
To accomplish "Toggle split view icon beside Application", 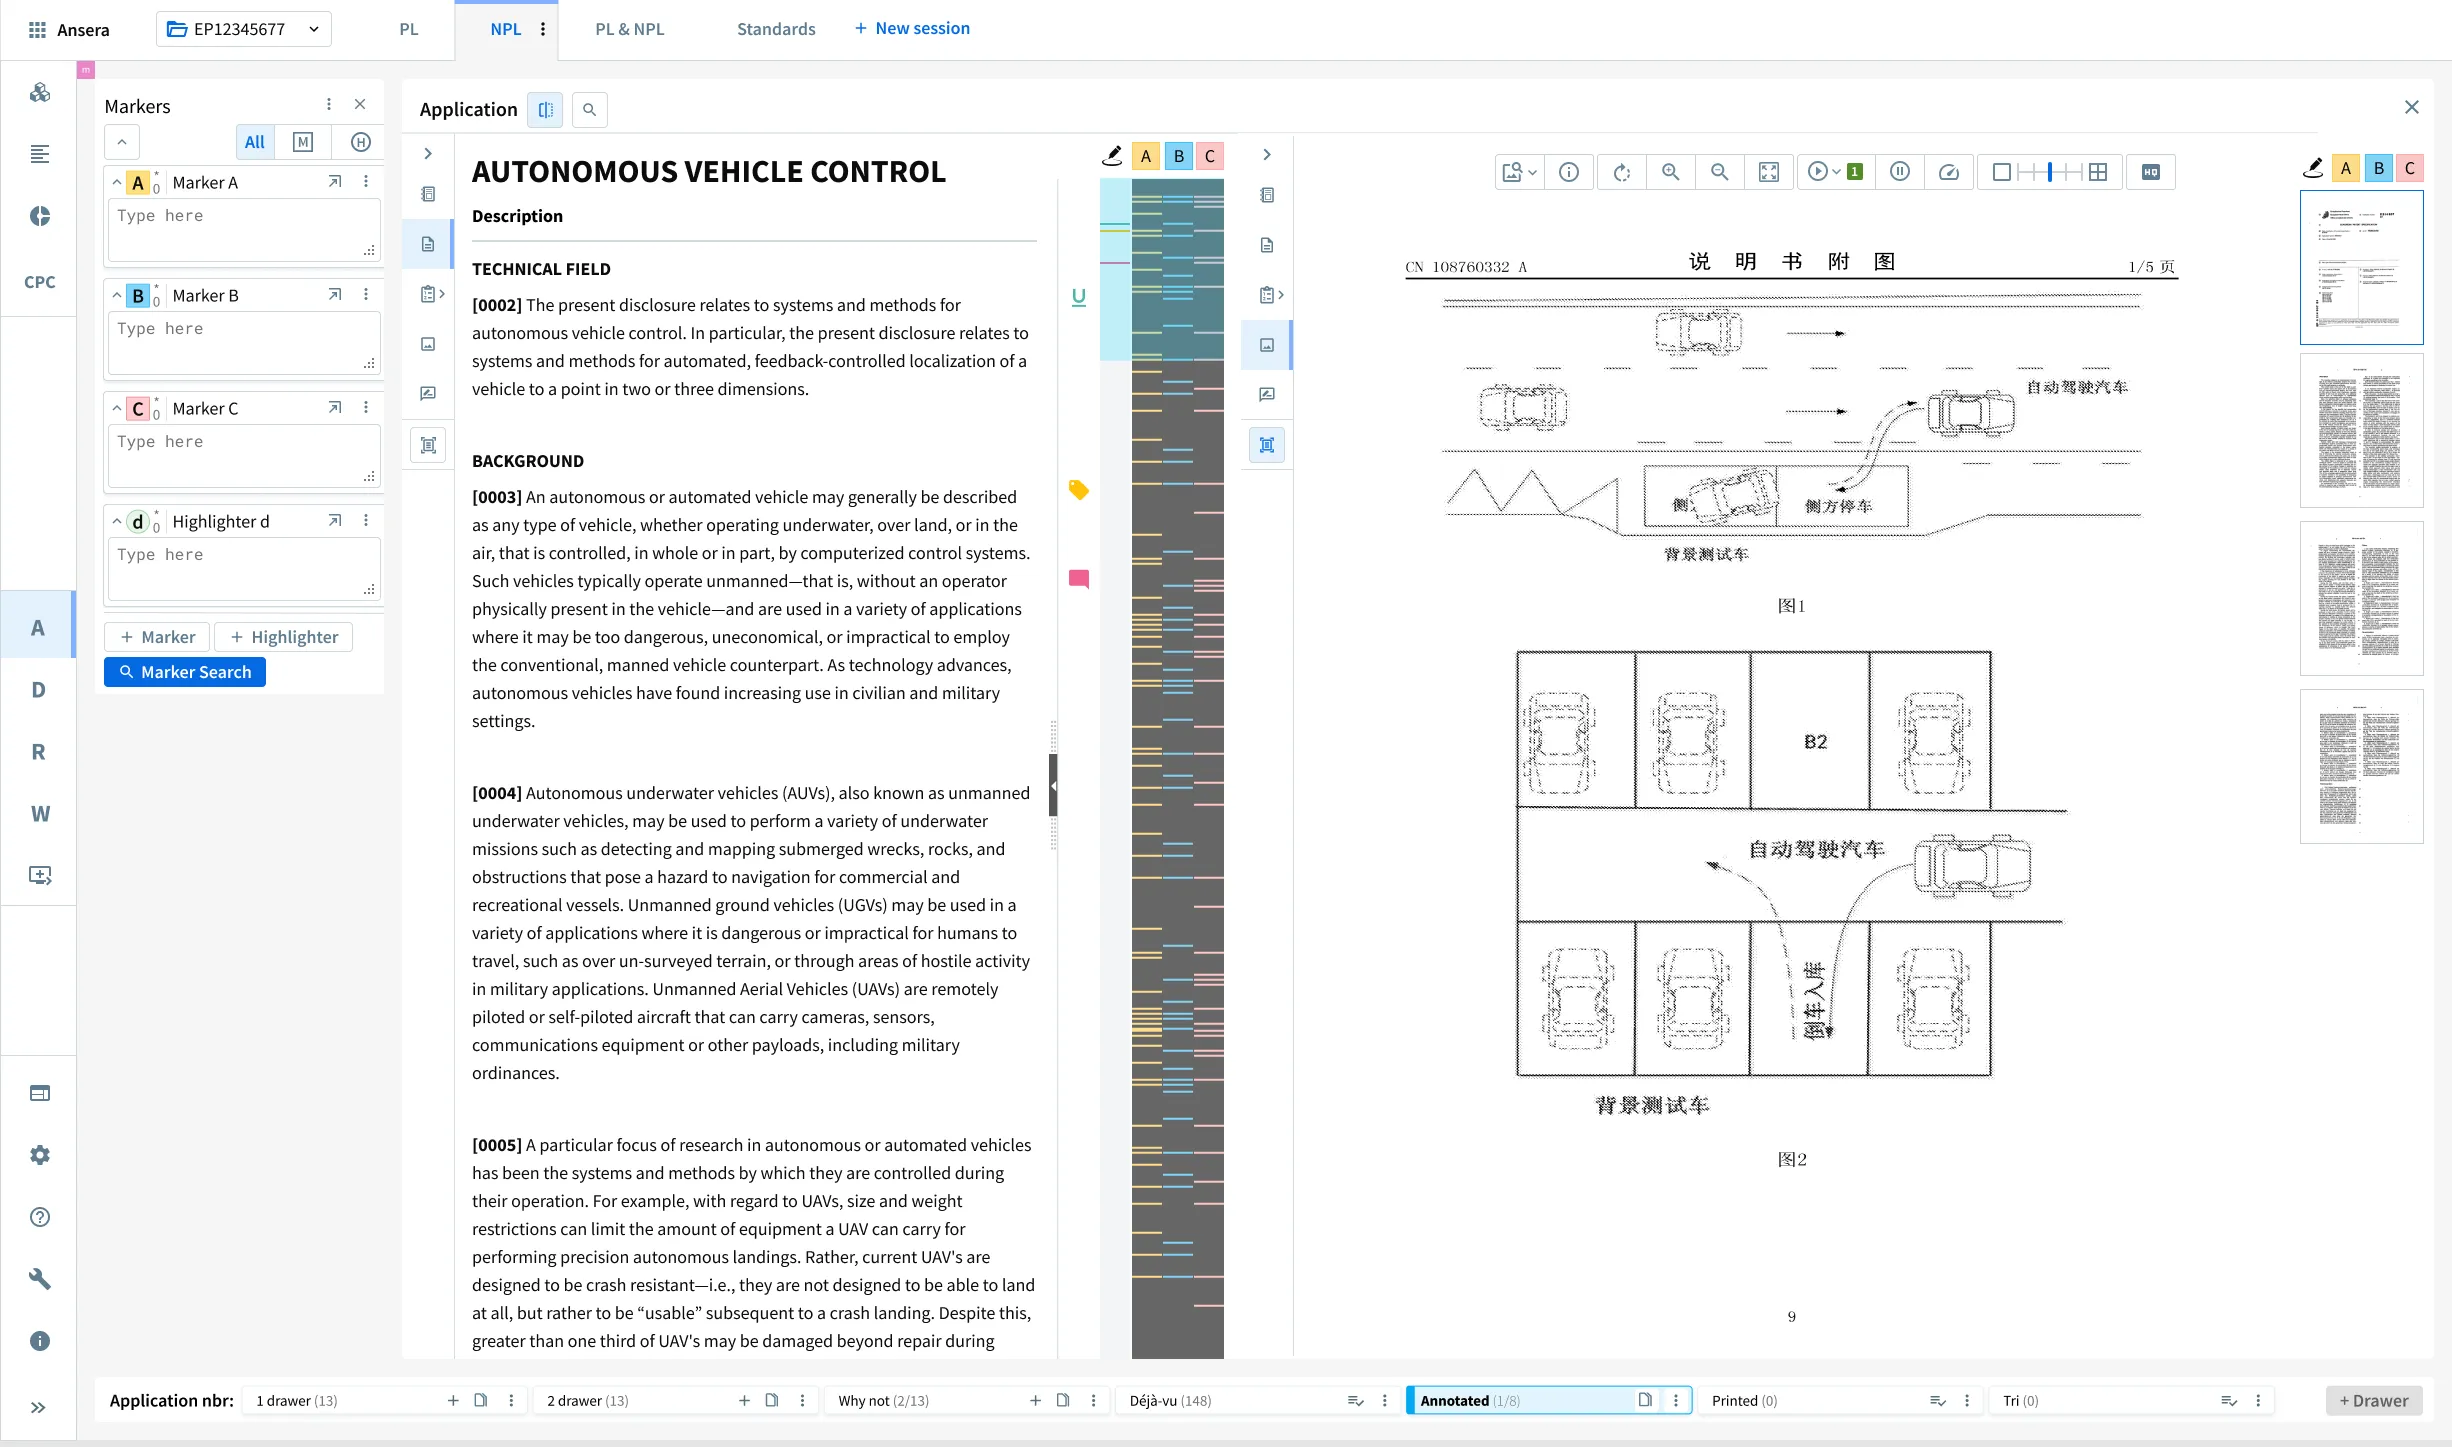I will point(545,109).
